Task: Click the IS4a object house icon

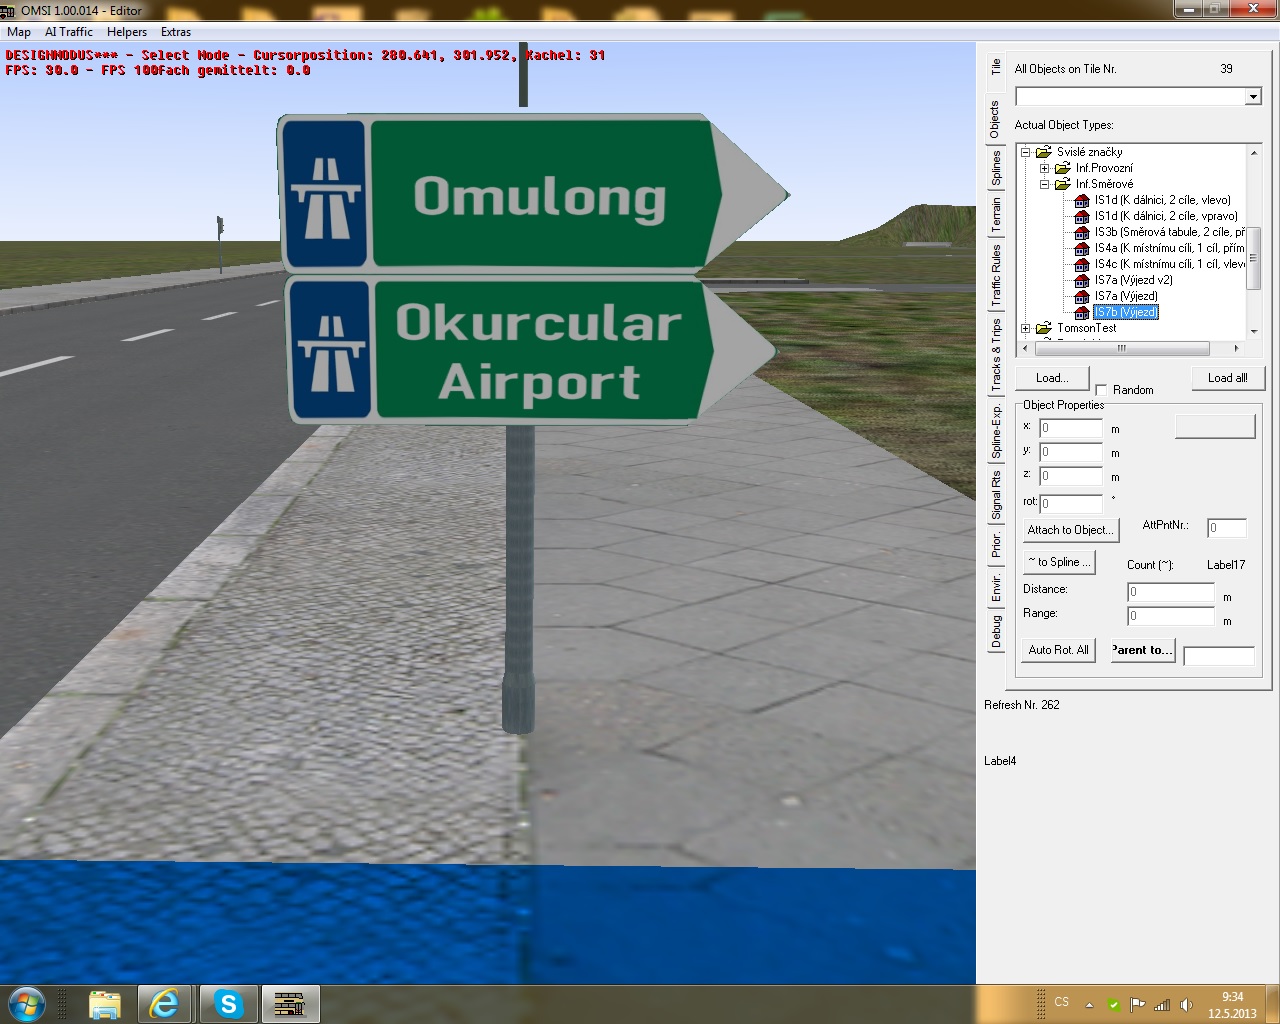Action: click(1081, 248)
